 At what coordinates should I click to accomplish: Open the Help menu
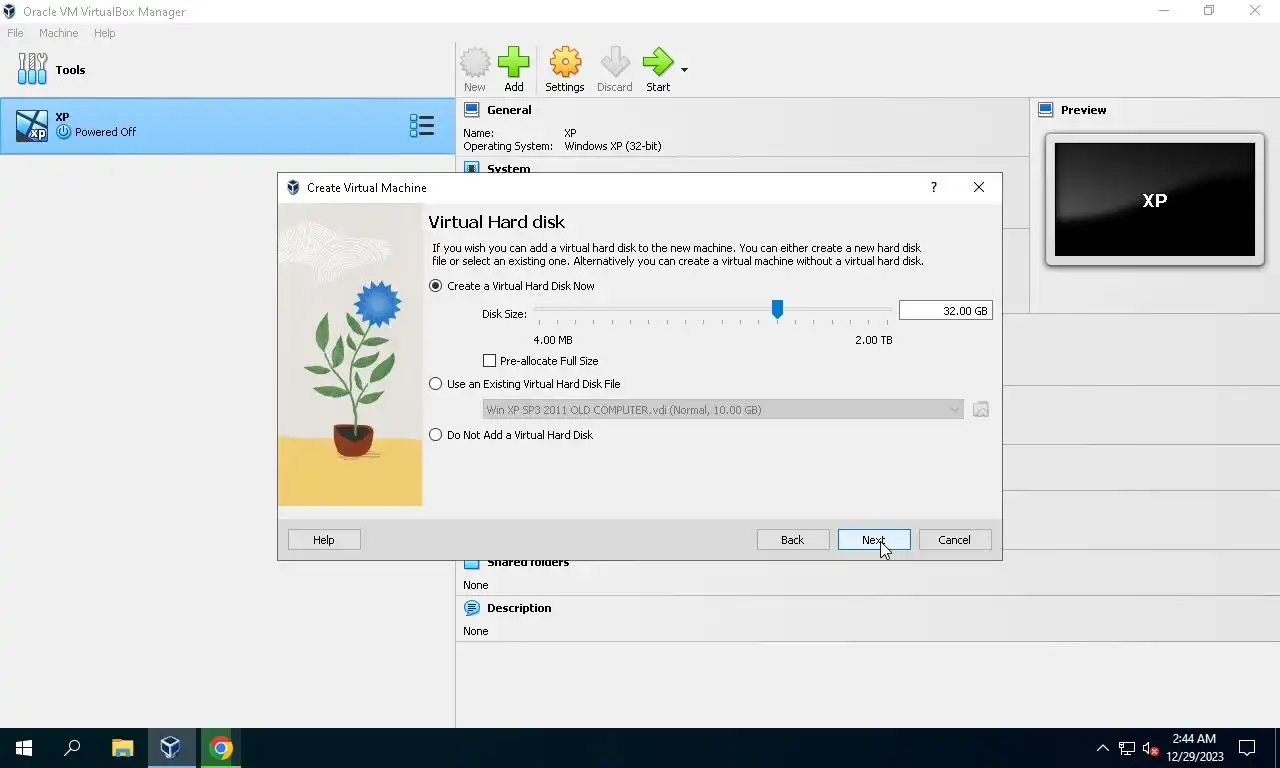[x=105, y=33]
